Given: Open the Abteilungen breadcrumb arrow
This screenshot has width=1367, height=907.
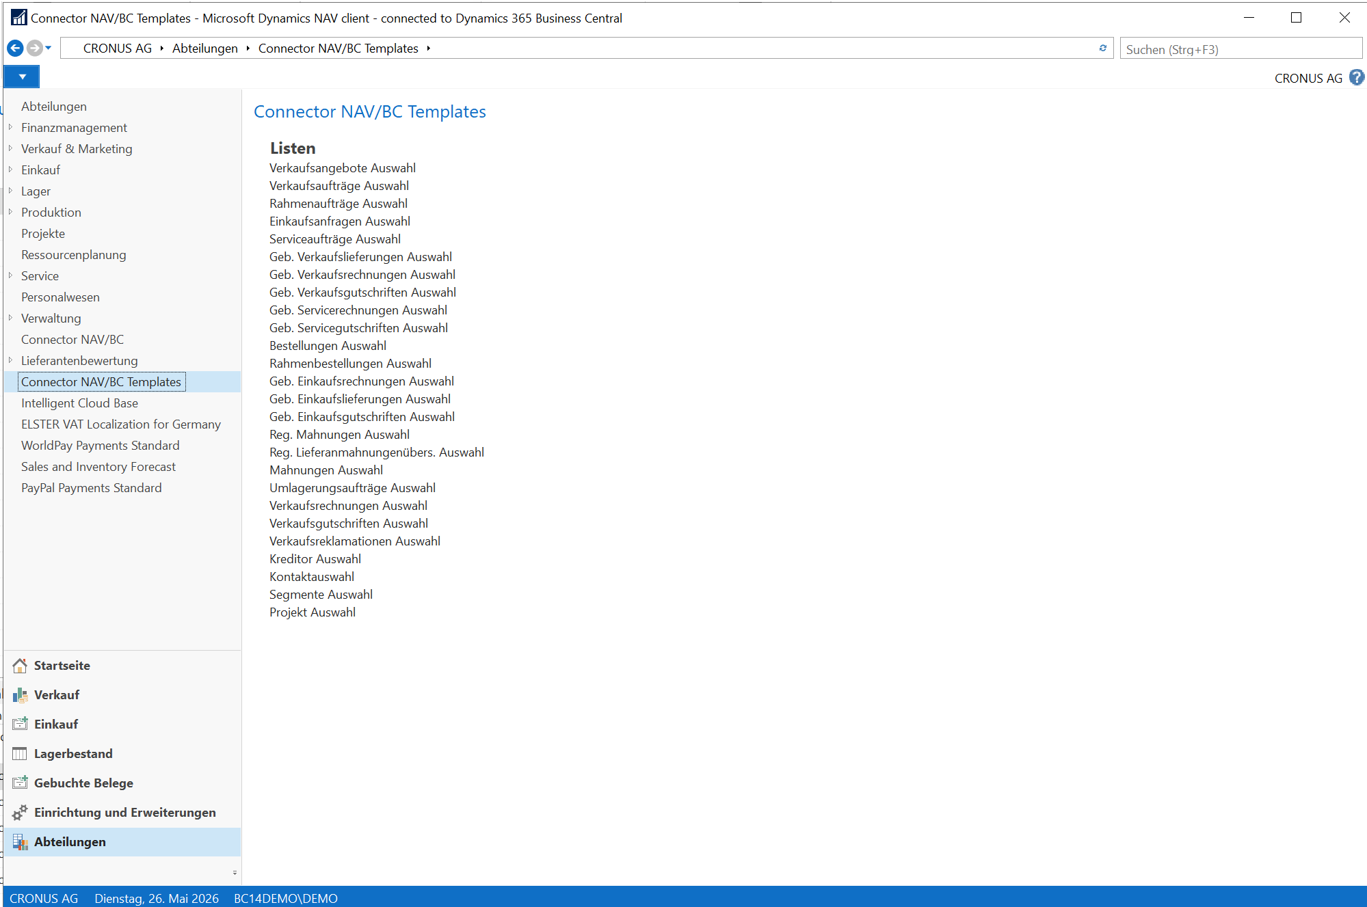Looking at the screenshot, I should [x=248, y=49].
